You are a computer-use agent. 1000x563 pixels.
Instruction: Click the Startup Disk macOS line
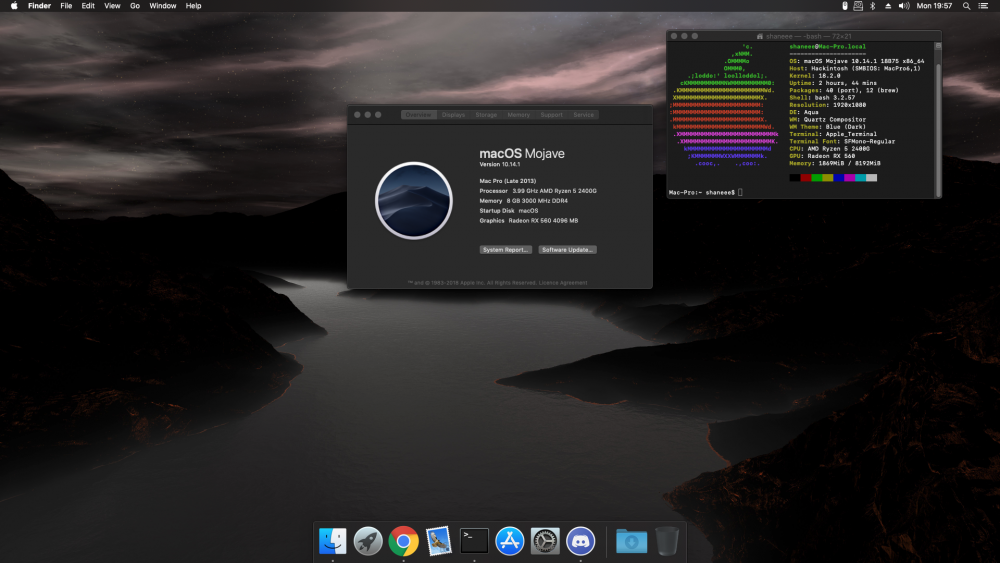coord(509,210)
